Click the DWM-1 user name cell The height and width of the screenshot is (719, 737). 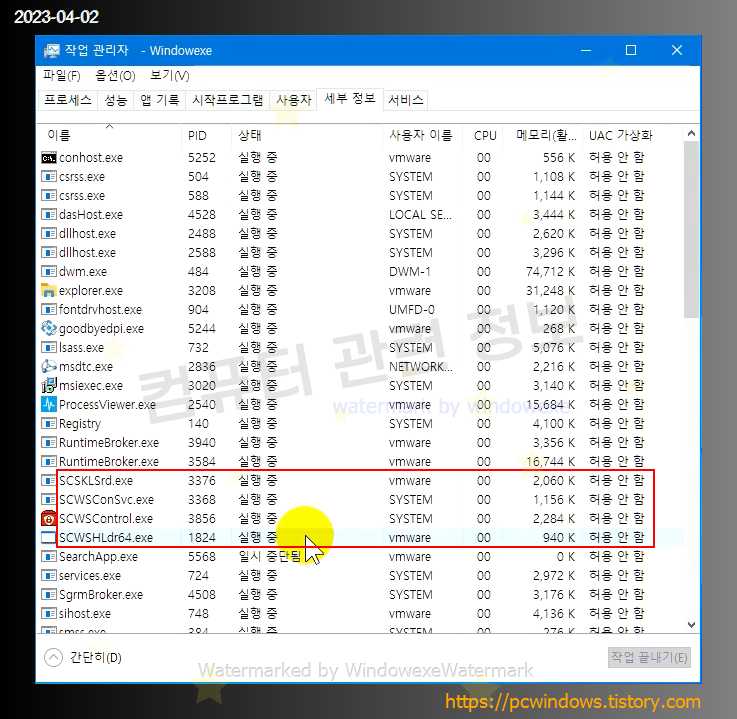click(409, 272)
